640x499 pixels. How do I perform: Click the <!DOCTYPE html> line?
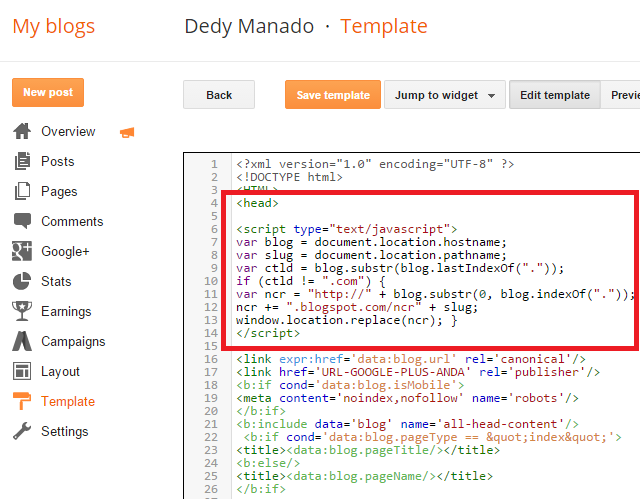(x=289, y=177)
